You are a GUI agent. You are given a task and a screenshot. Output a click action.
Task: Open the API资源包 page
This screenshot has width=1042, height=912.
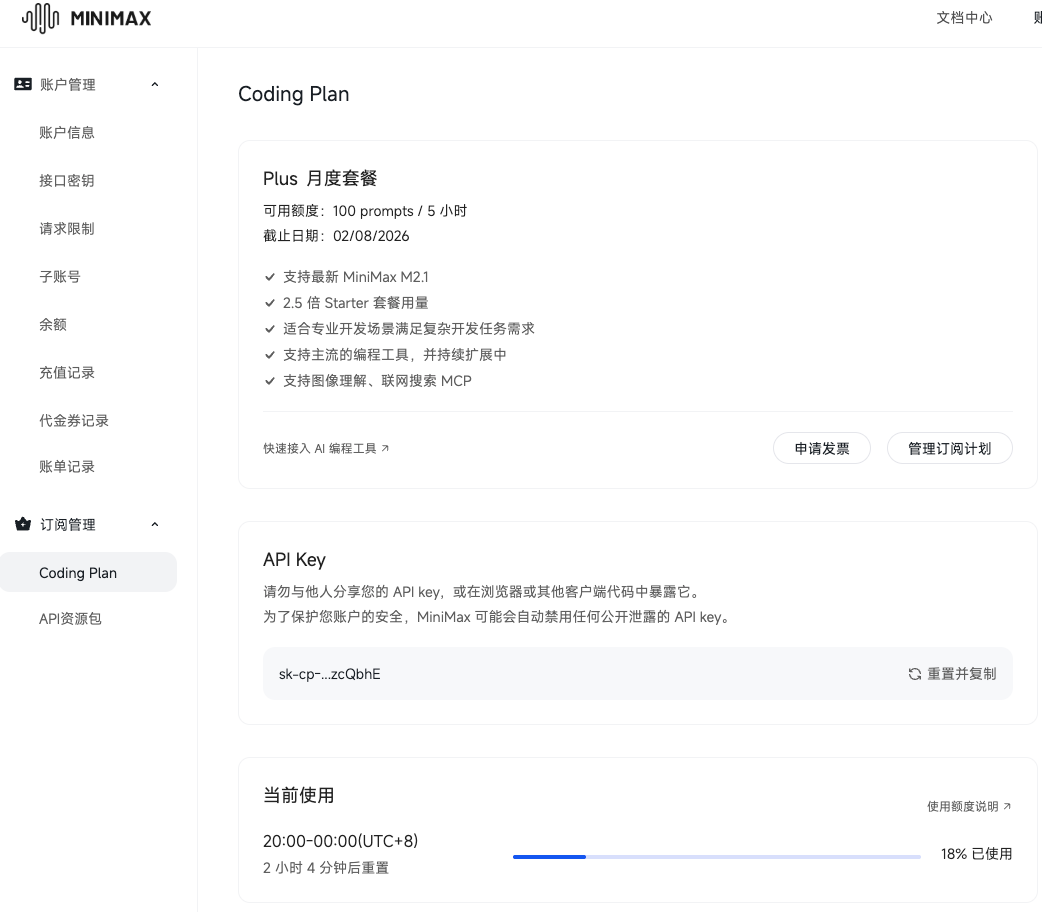click(70, 619)
